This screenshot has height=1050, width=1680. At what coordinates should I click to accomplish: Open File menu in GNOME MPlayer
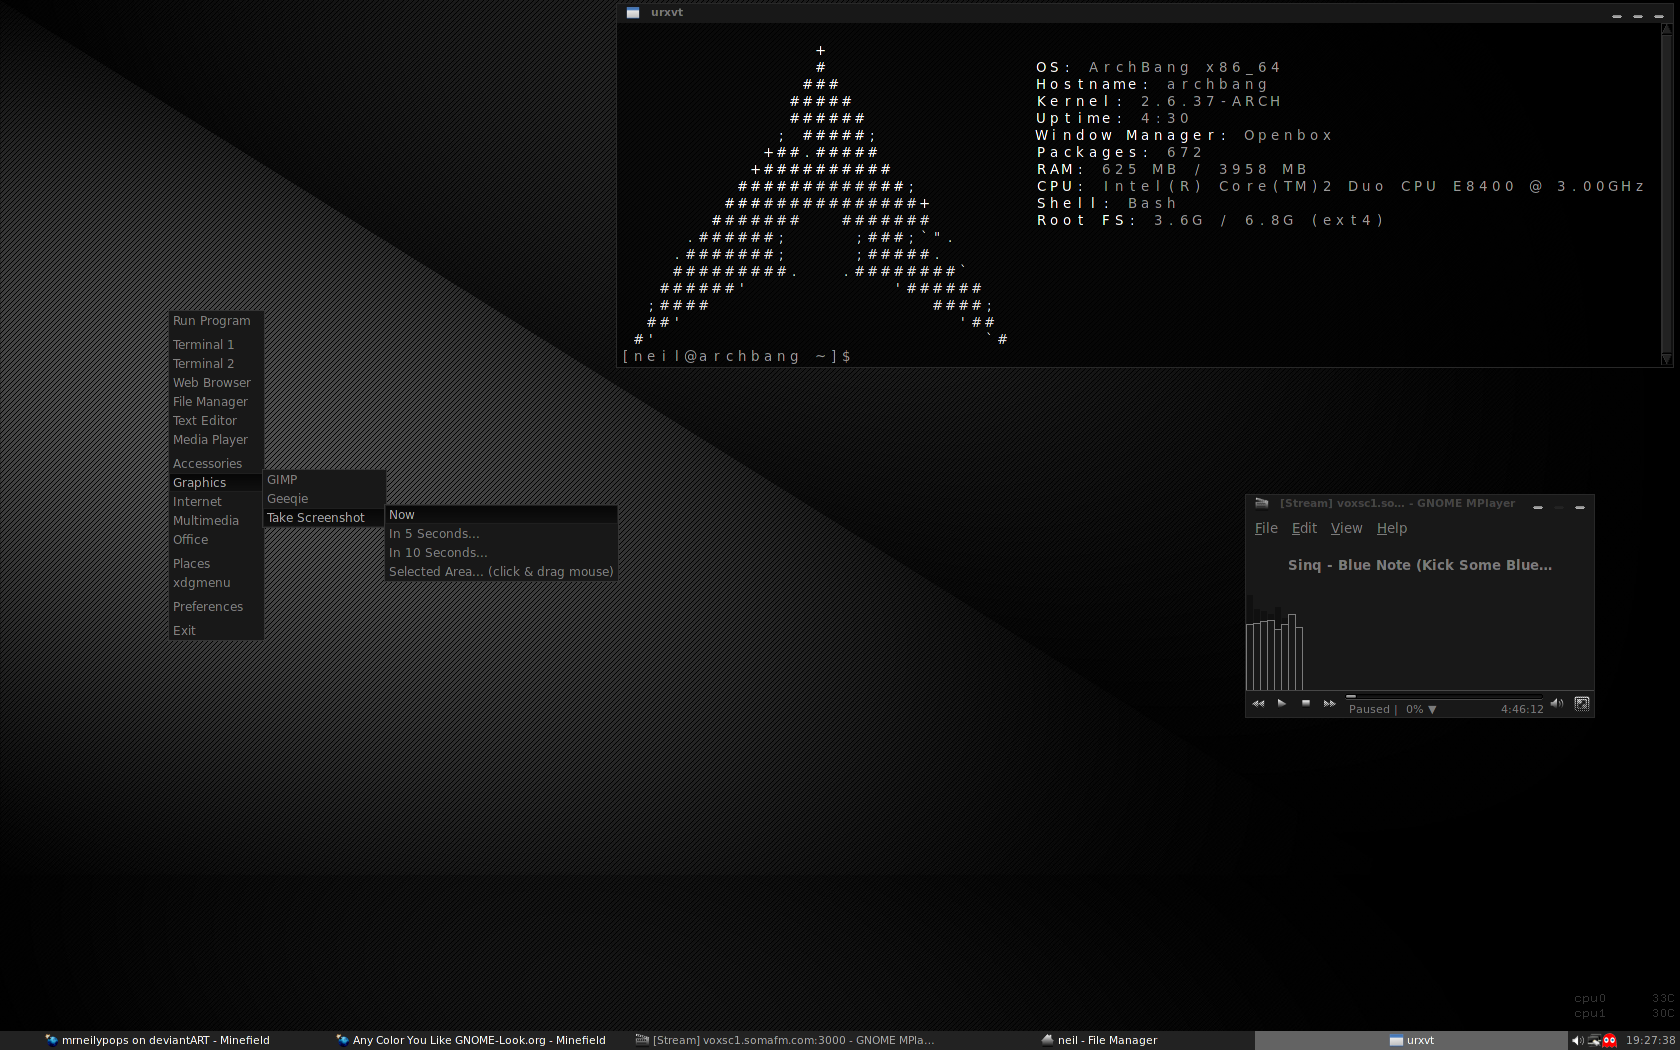1266,528
